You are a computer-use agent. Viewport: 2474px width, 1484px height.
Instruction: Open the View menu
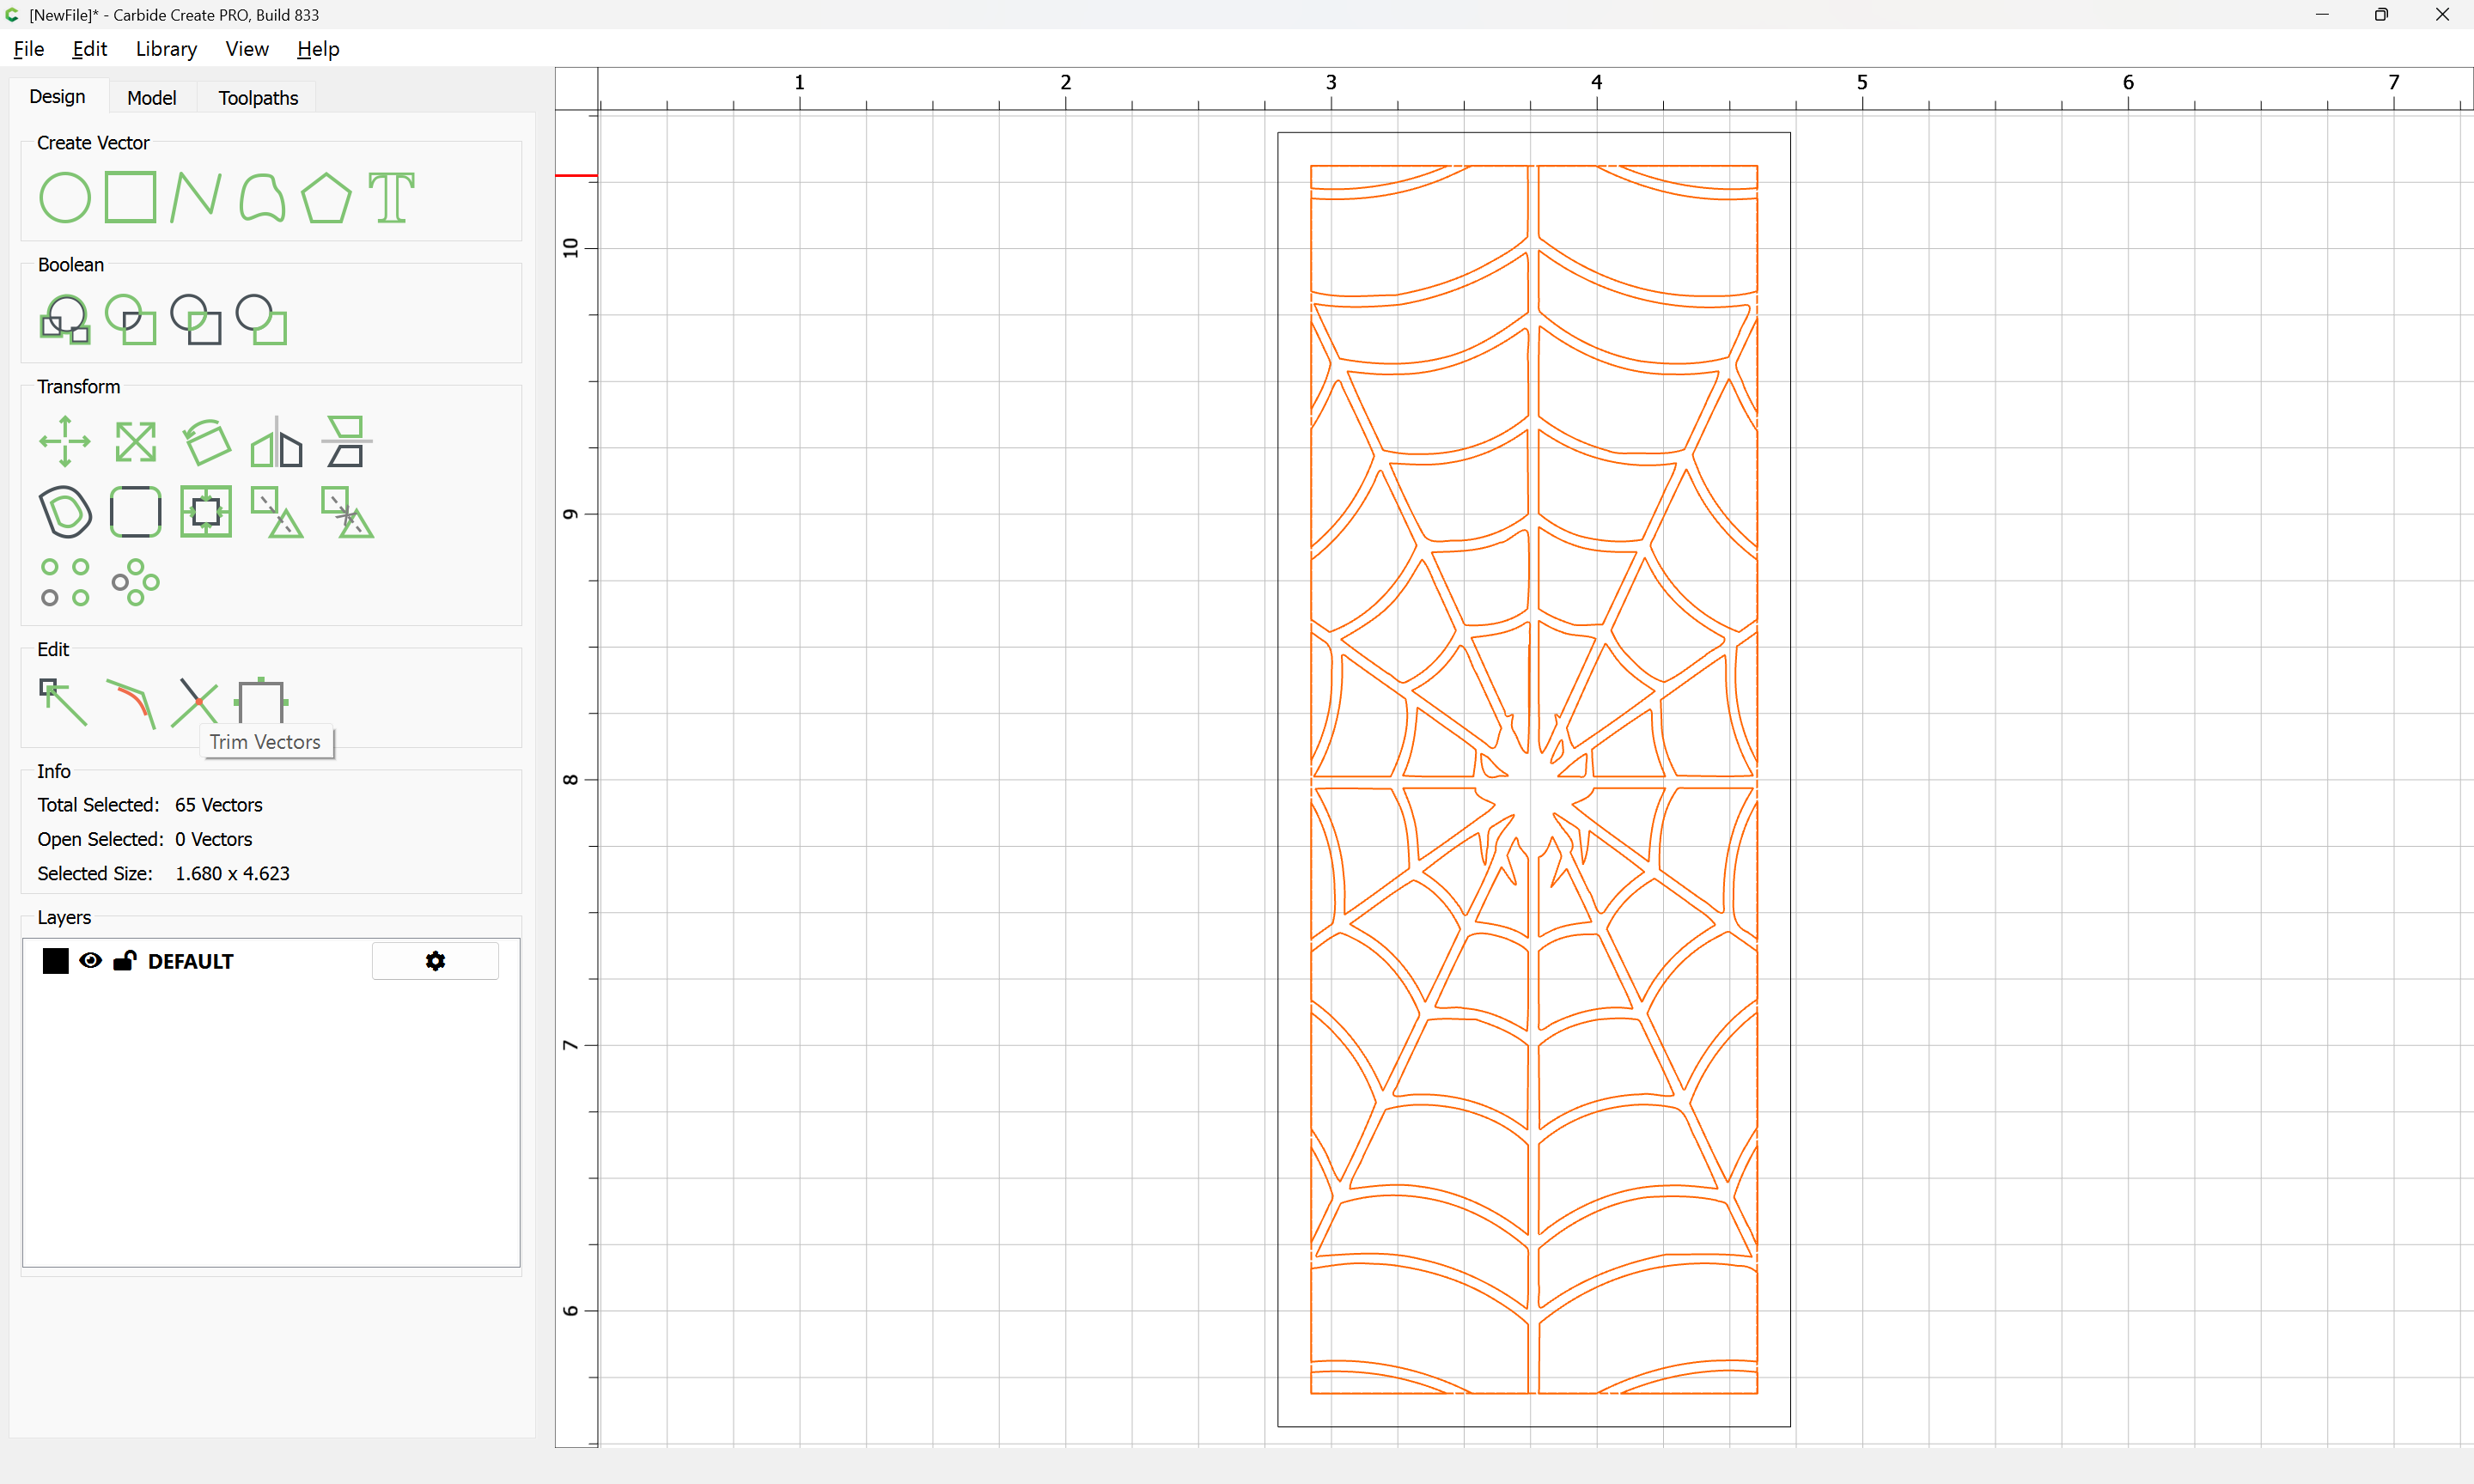point(246,49)
